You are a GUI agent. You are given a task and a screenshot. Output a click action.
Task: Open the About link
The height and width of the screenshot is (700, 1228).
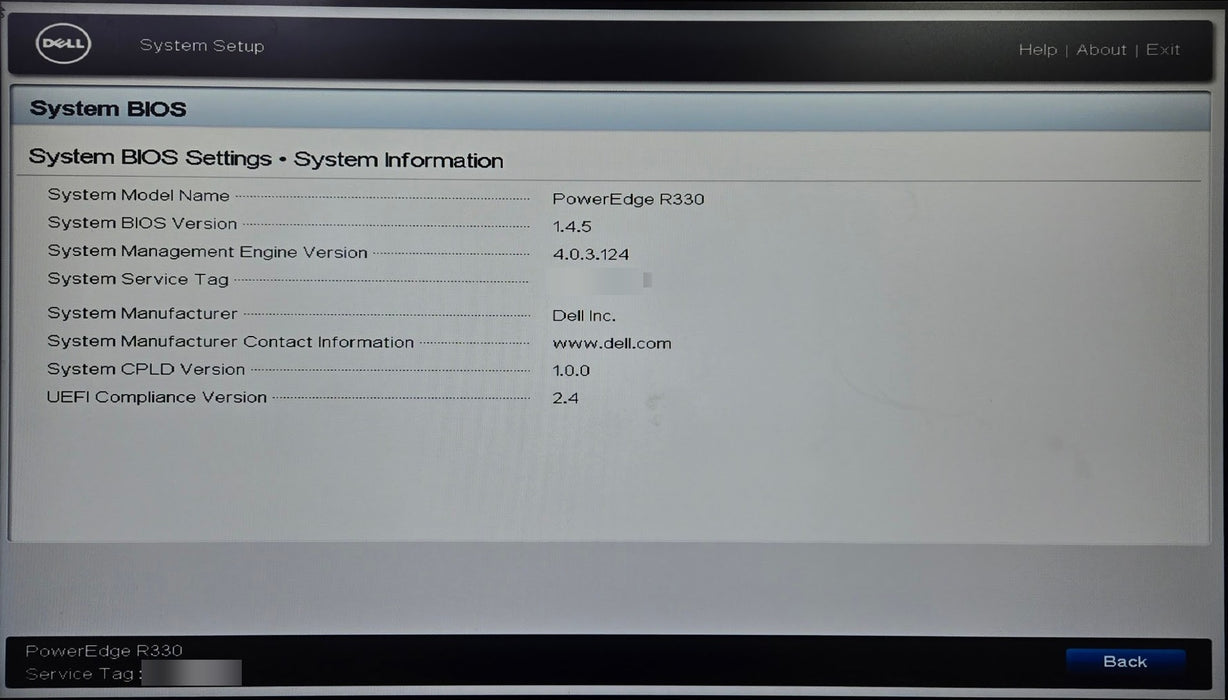click(1101, 50)
